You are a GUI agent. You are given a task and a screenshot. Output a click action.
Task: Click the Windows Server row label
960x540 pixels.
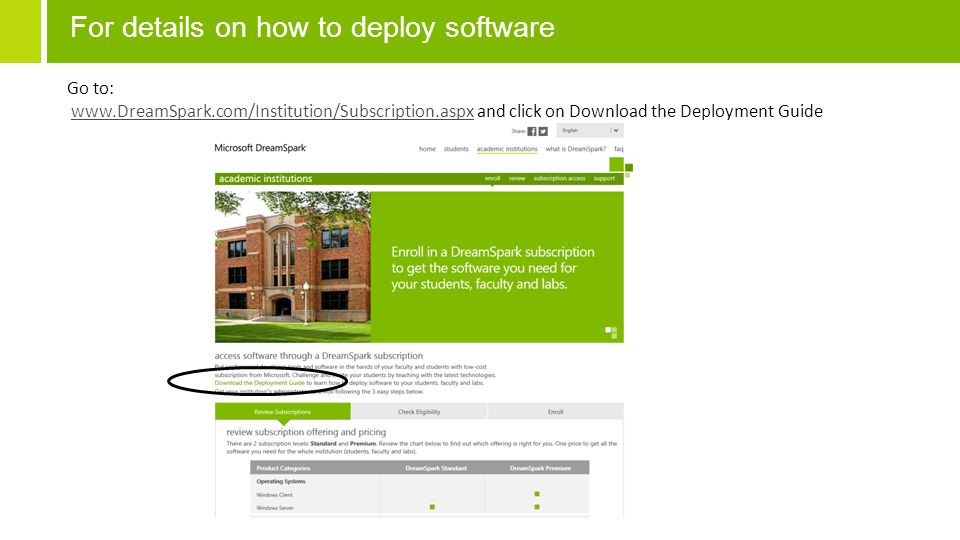point(275,508)
